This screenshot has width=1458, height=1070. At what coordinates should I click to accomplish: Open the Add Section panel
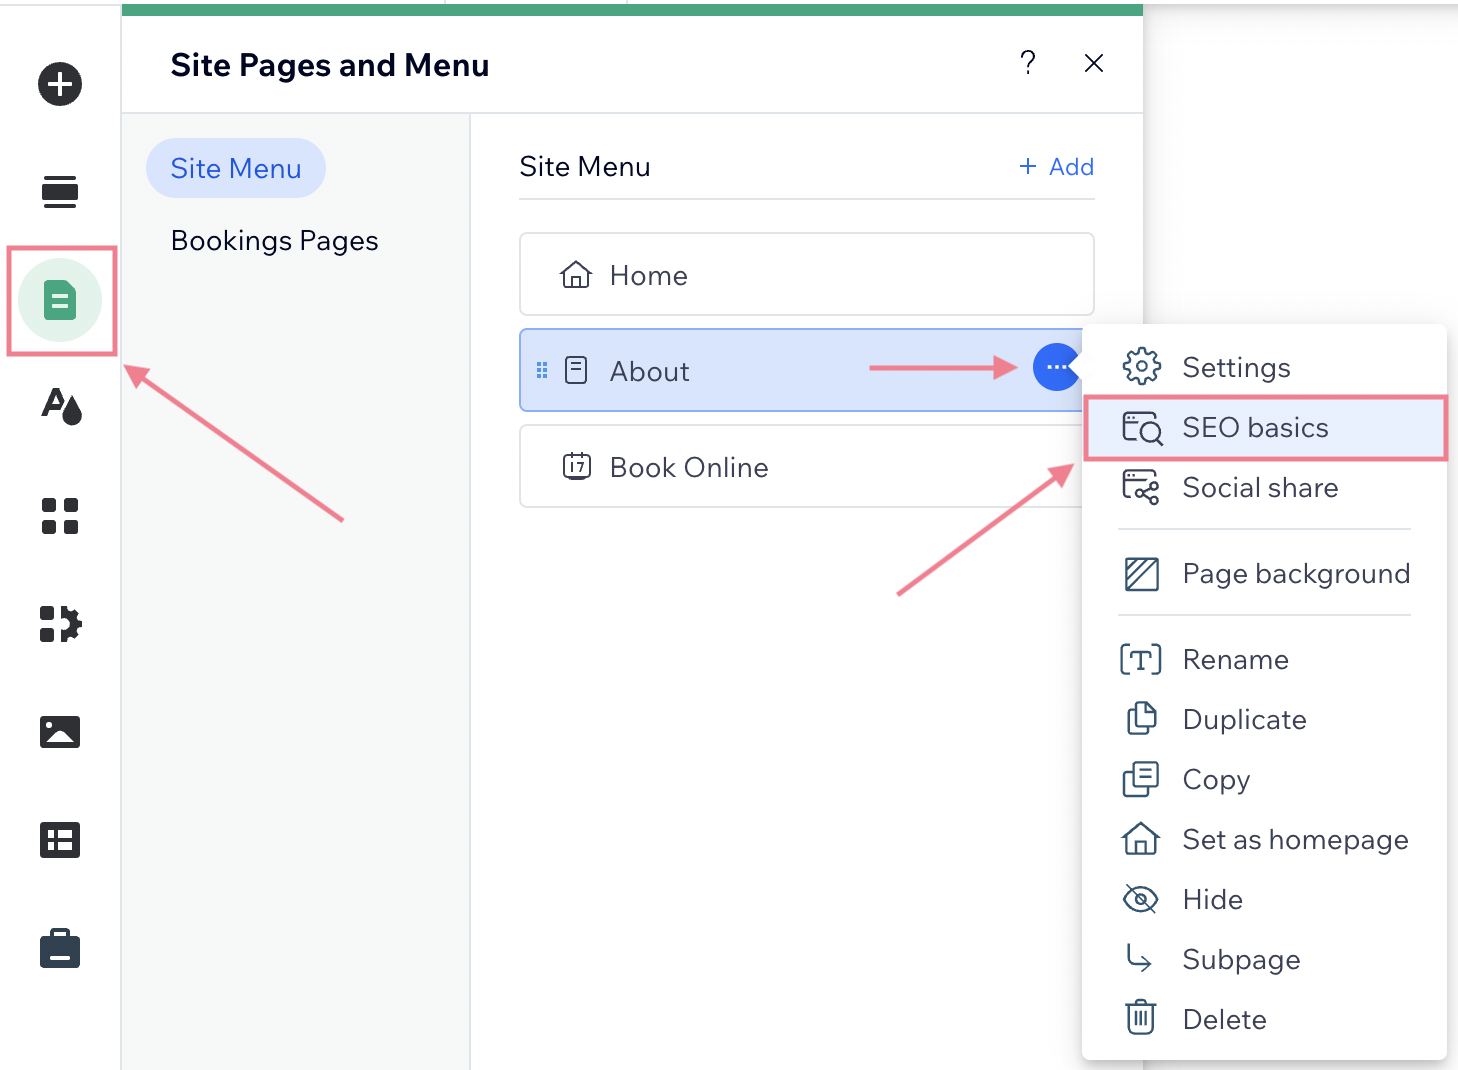point(60,190)
